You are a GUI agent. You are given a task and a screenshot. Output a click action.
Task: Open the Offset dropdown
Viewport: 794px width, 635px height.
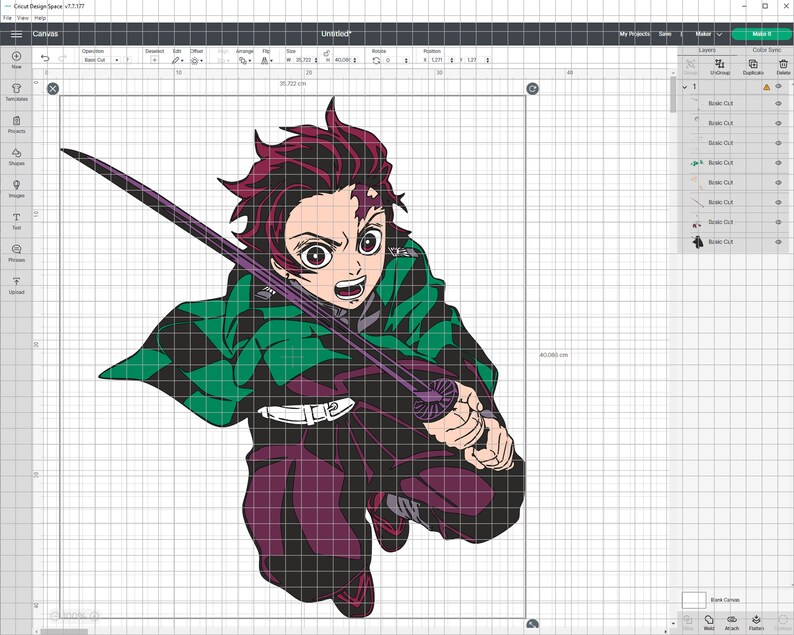[x=196, y=60]
